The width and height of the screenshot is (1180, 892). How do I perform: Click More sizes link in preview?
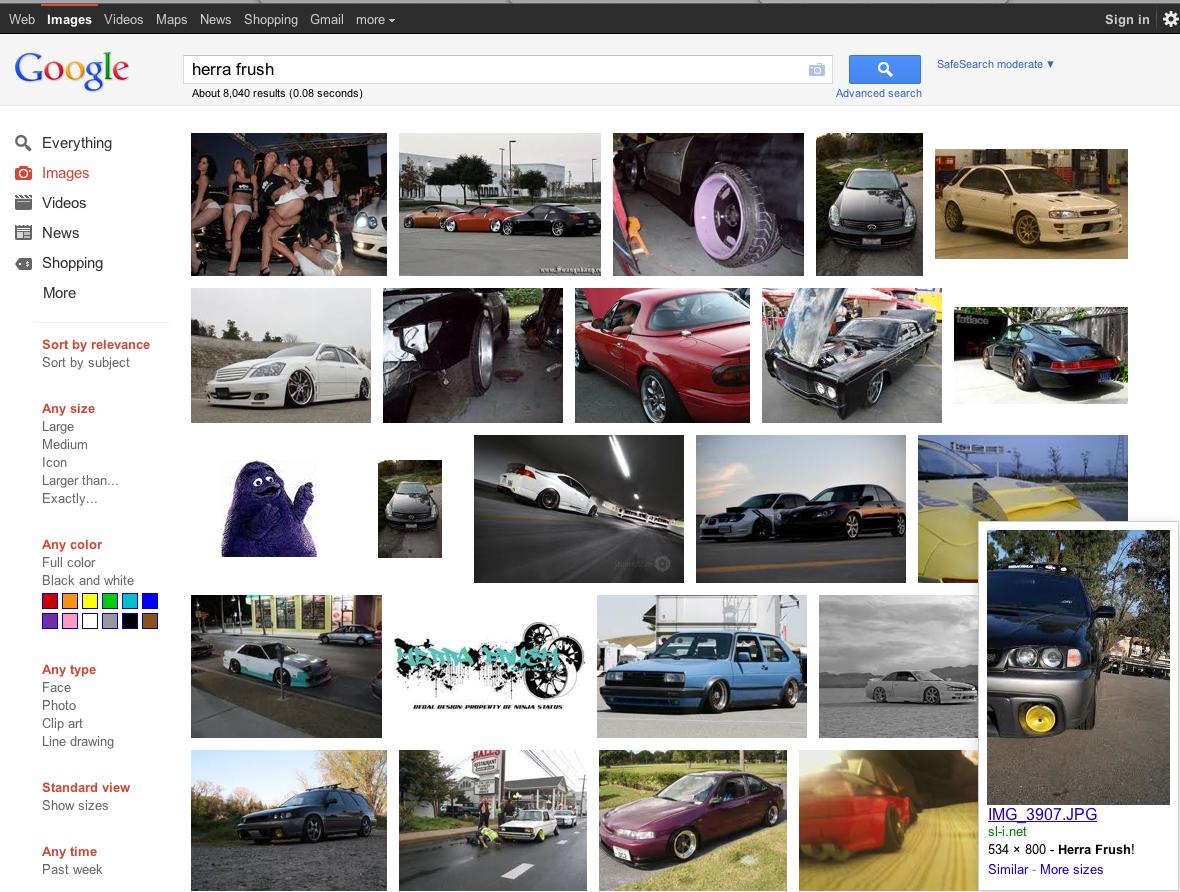click(x=1072, y=869)
